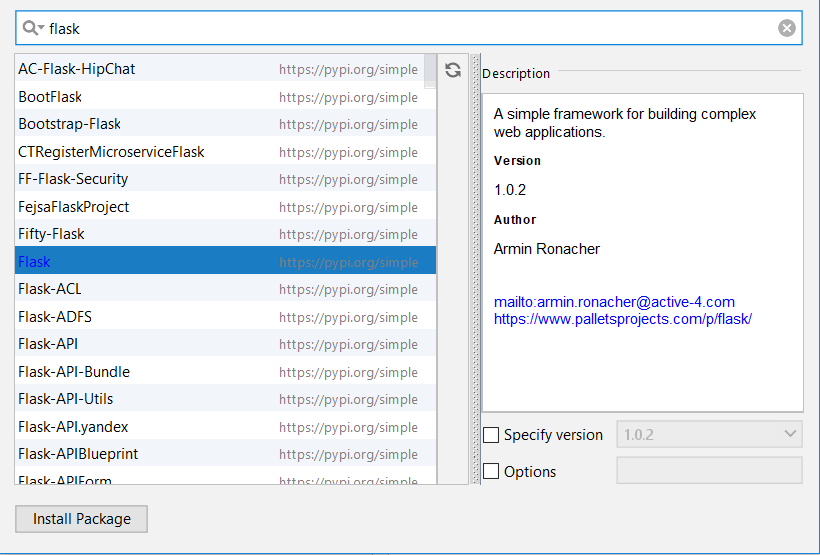Image resolution: width=820 pixels, height=555 pixels.
Task: Select Flask-API-Utils package row
Action: click(225, 399)
